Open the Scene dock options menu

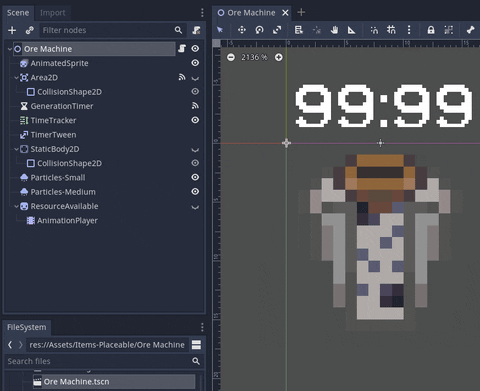(202, 13)
